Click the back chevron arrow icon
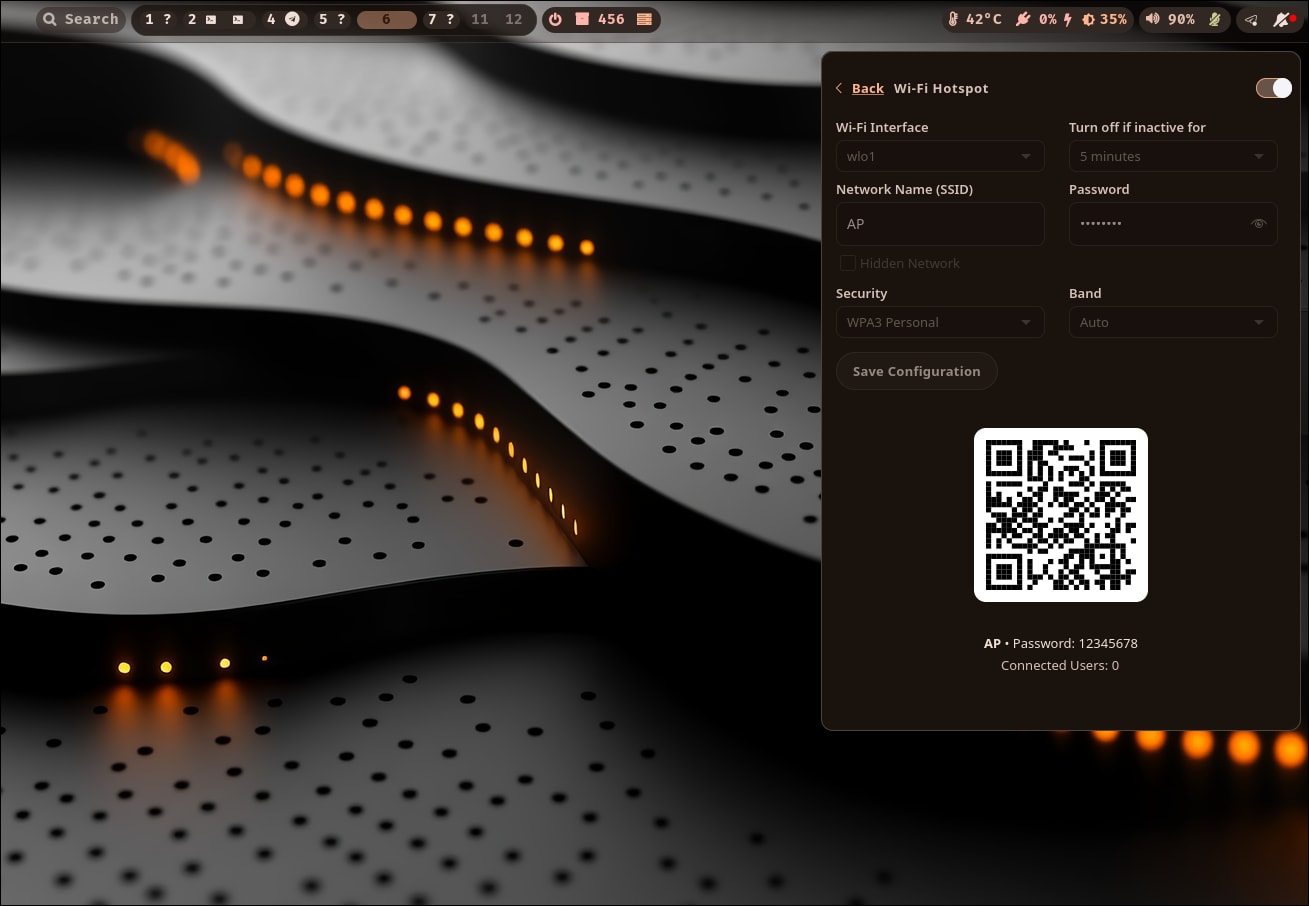 [x=839, y=88]
